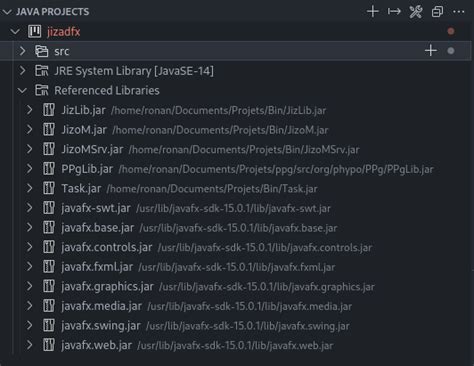Screen dimensions: 474x366
Task: Click path /usr/lib/javafx-sdk-15.0.1/lib/javafx-swt.jar
Action: point(233,209)
